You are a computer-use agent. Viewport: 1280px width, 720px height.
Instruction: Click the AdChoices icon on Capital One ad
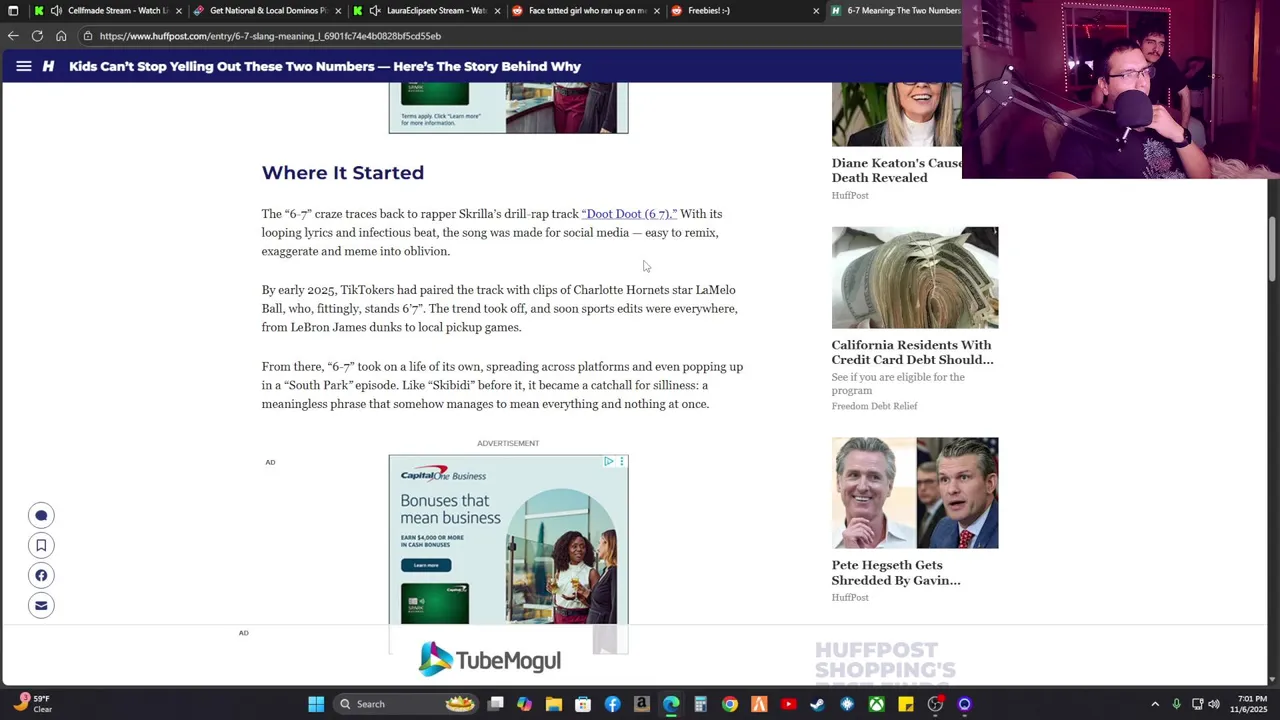click(608, 461)
